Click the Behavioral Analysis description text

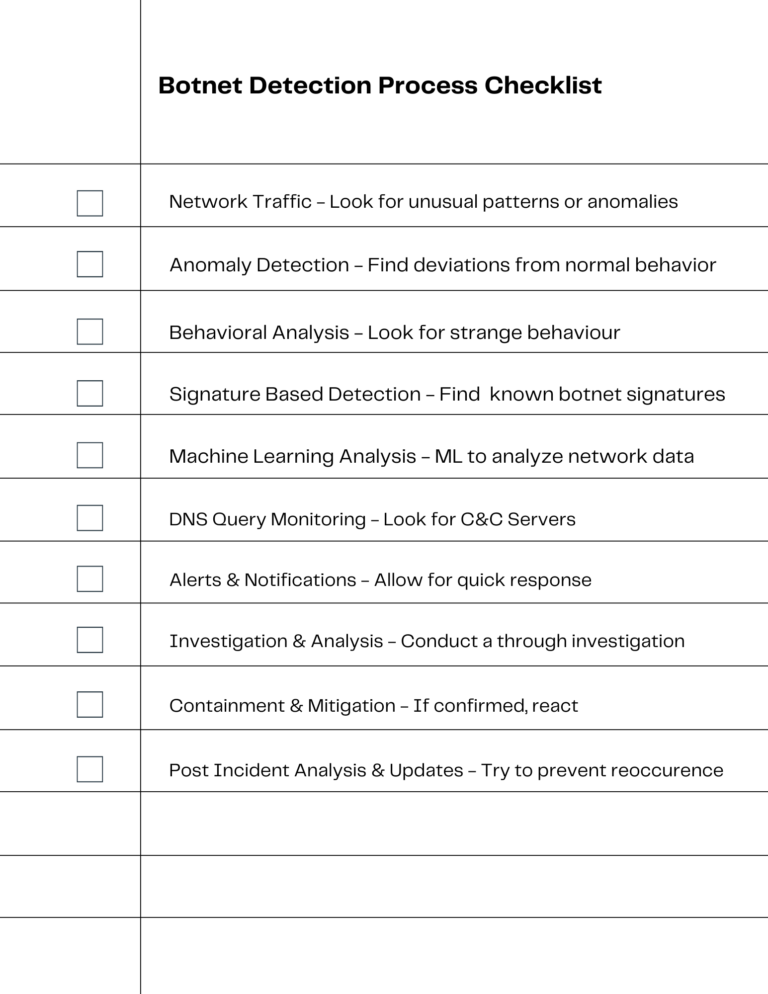[x=394, y=333]
